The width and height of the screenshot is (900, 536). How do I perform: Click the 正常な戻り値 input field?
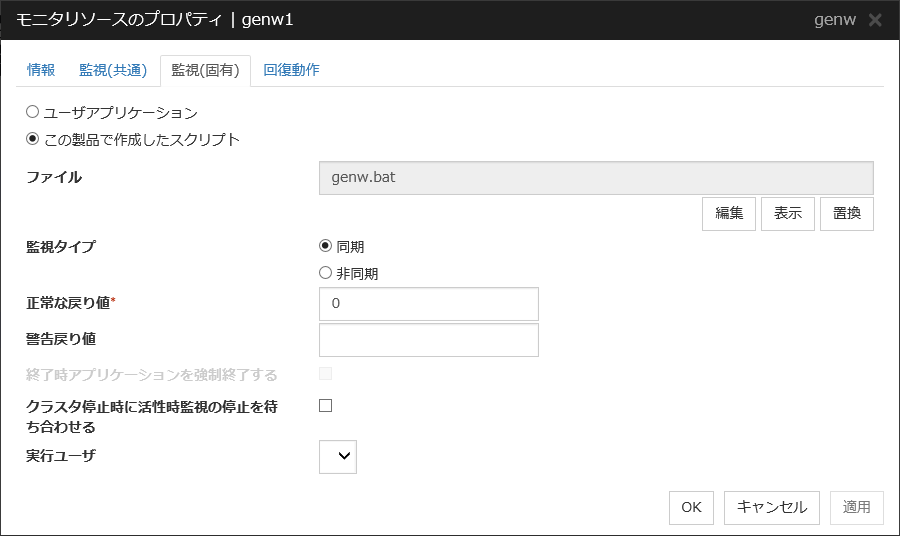428,304
